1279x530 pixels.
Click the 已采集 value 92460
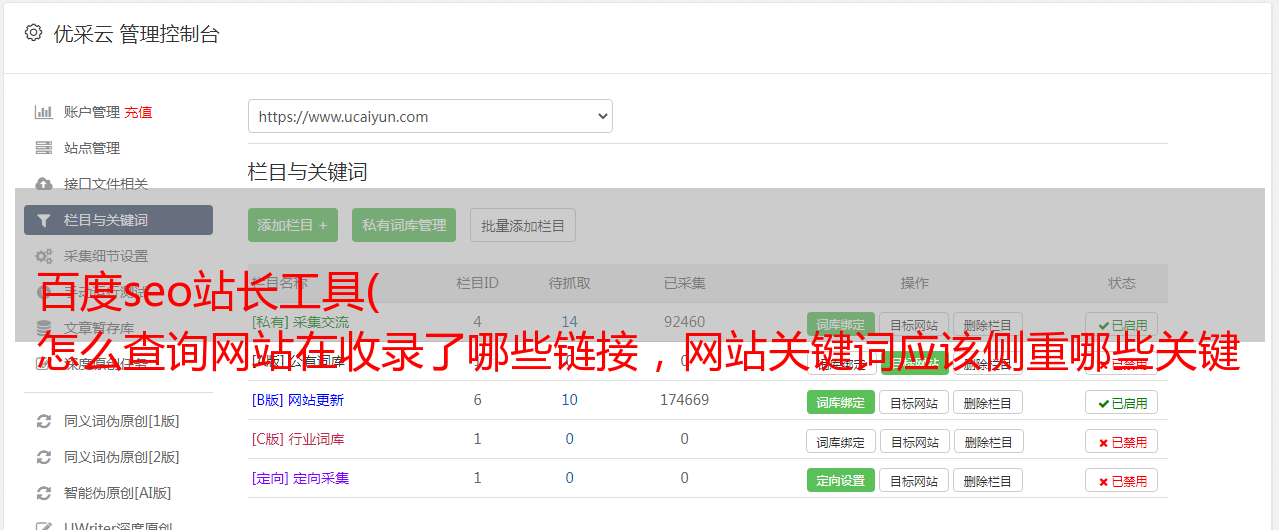tap(684, 322)
